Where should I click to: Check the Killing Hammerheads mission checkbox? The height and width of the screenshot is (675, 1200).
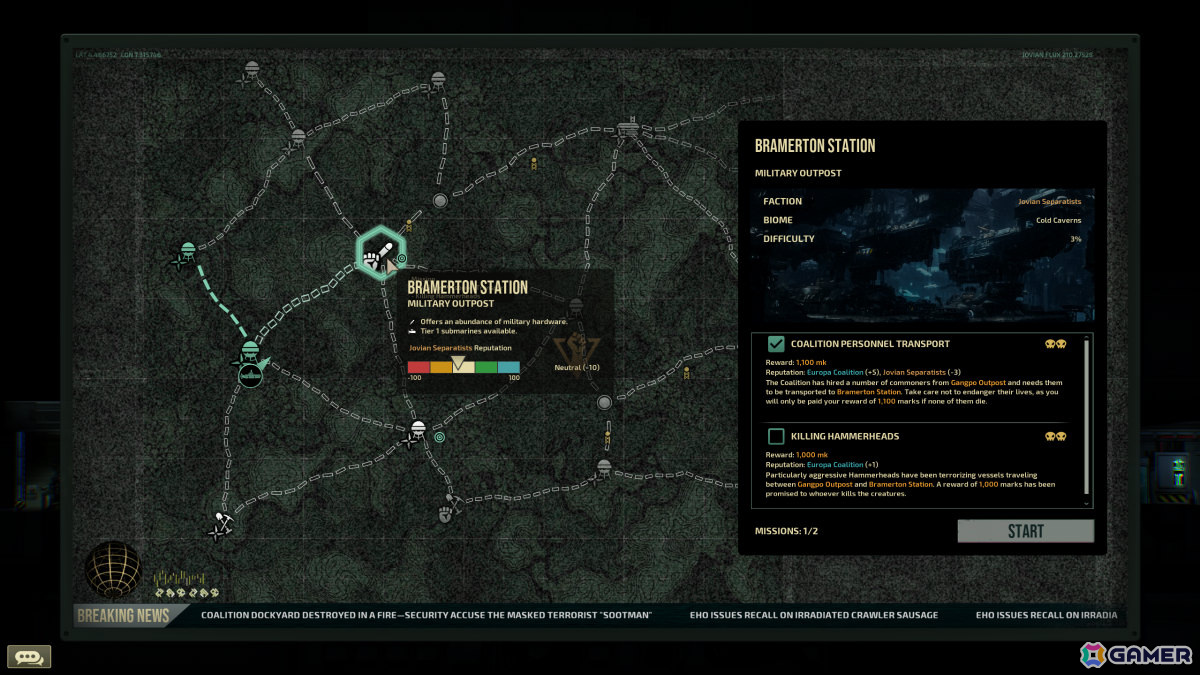coord(776,436)
